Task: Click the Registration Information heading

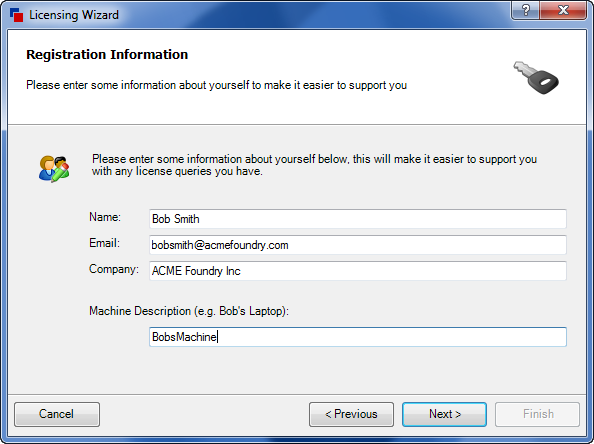Action: point(107,55)
